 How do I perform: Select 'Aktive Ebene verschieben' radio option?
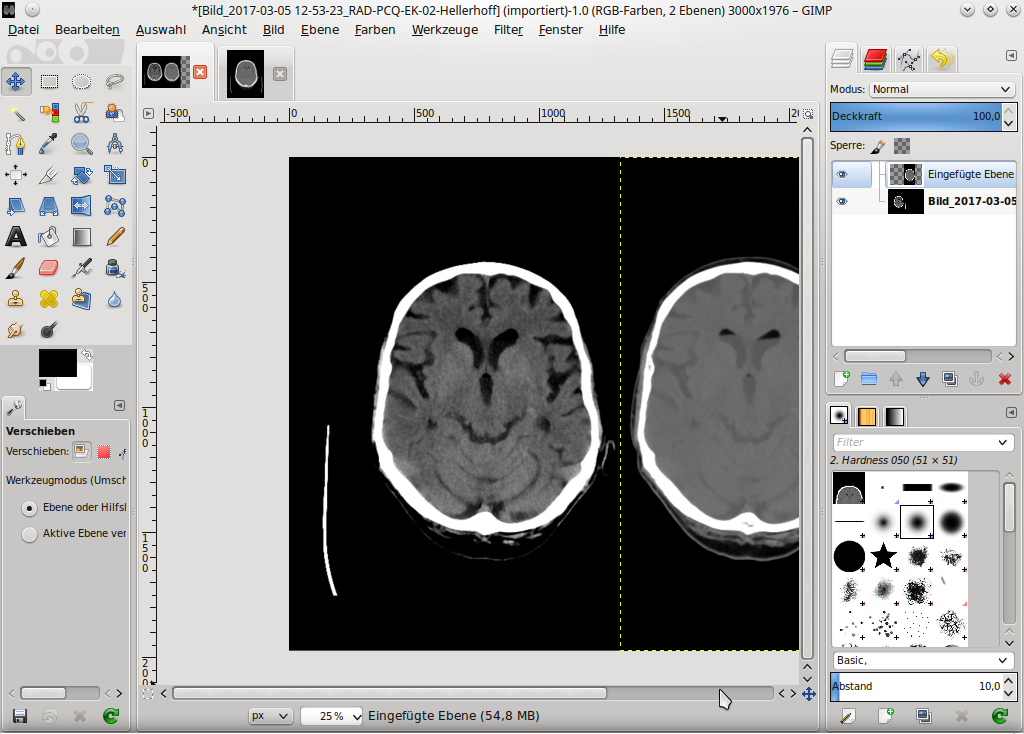(x=29, y=534)
